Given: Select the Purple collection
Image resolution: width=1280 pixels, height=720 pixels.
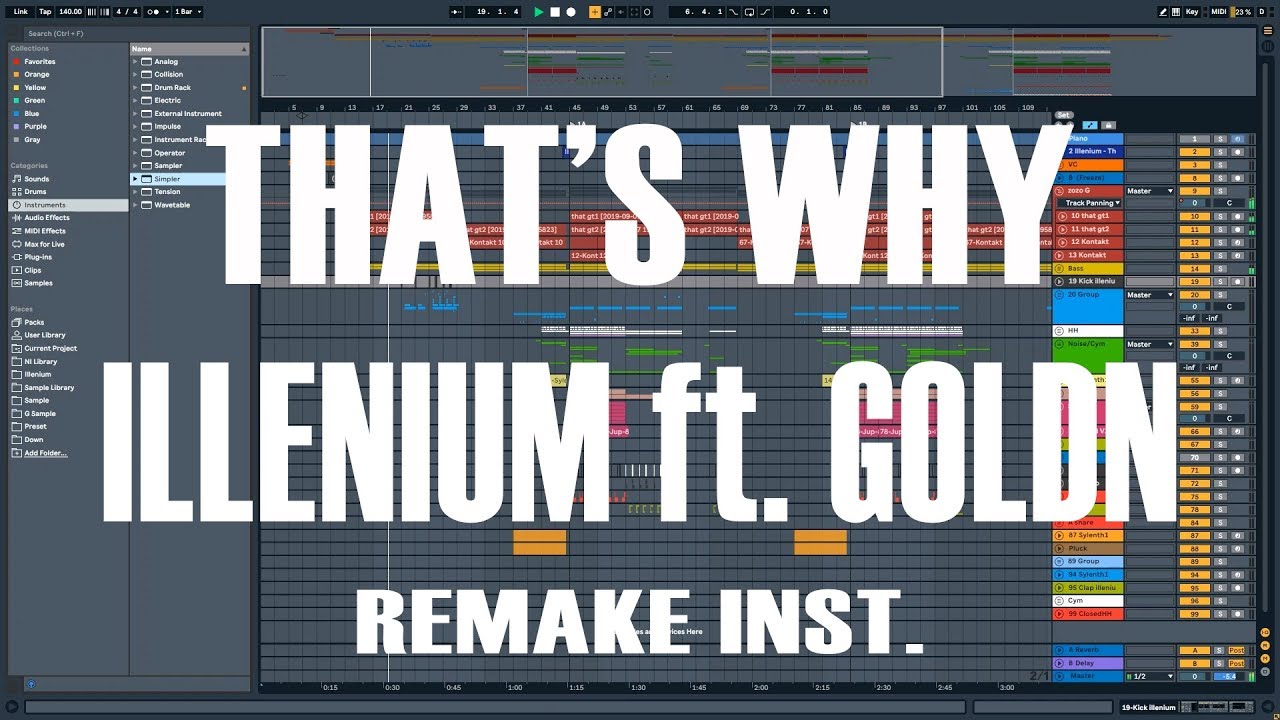Looking at the screenshot, I should pyautogui.click(x=35, y=126).
